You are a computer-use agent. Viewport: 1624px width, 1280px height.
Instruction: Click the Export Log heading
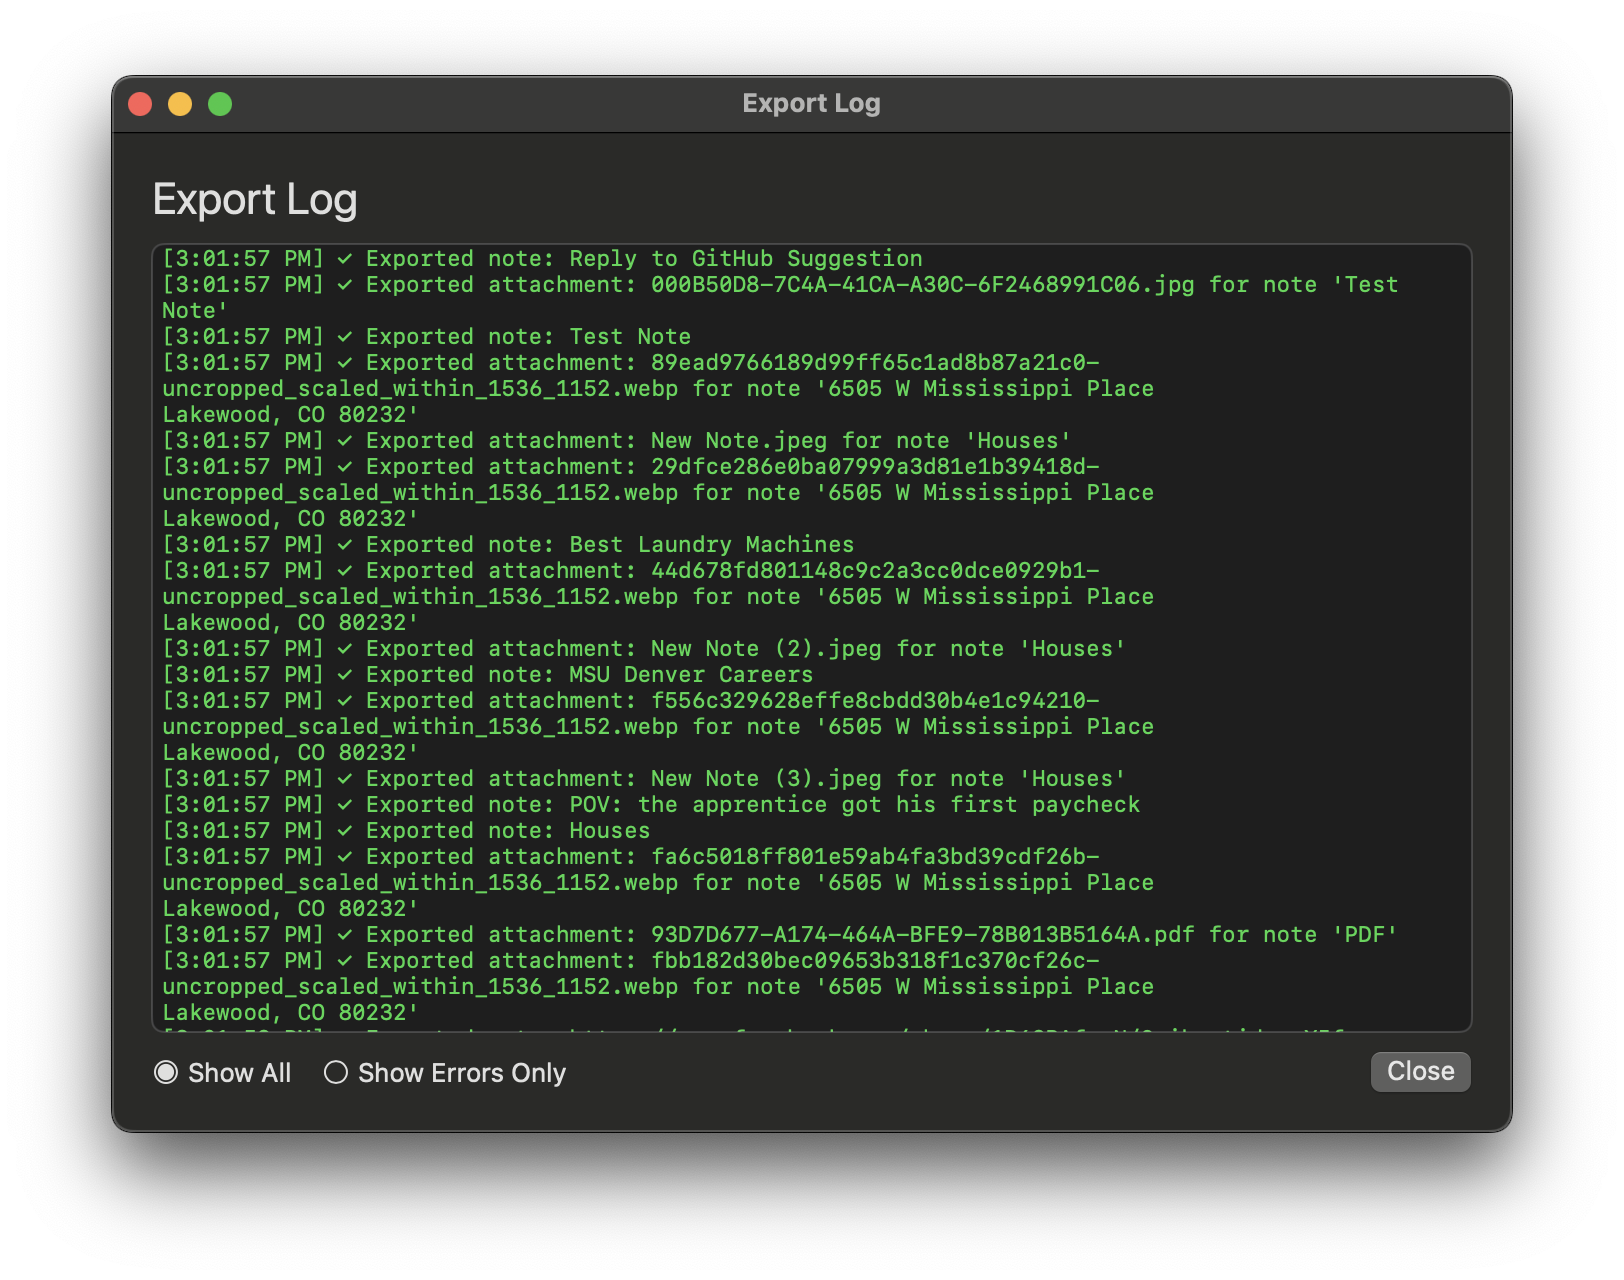pyautogui.click(x=255, y=200)
